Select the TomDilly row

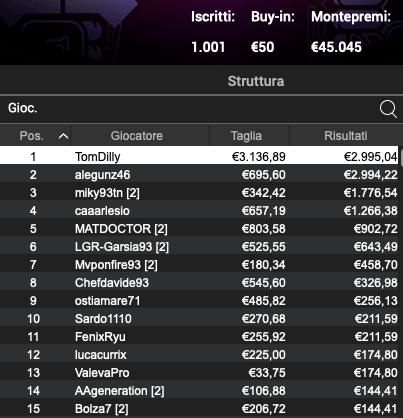[x=199, y=156]
